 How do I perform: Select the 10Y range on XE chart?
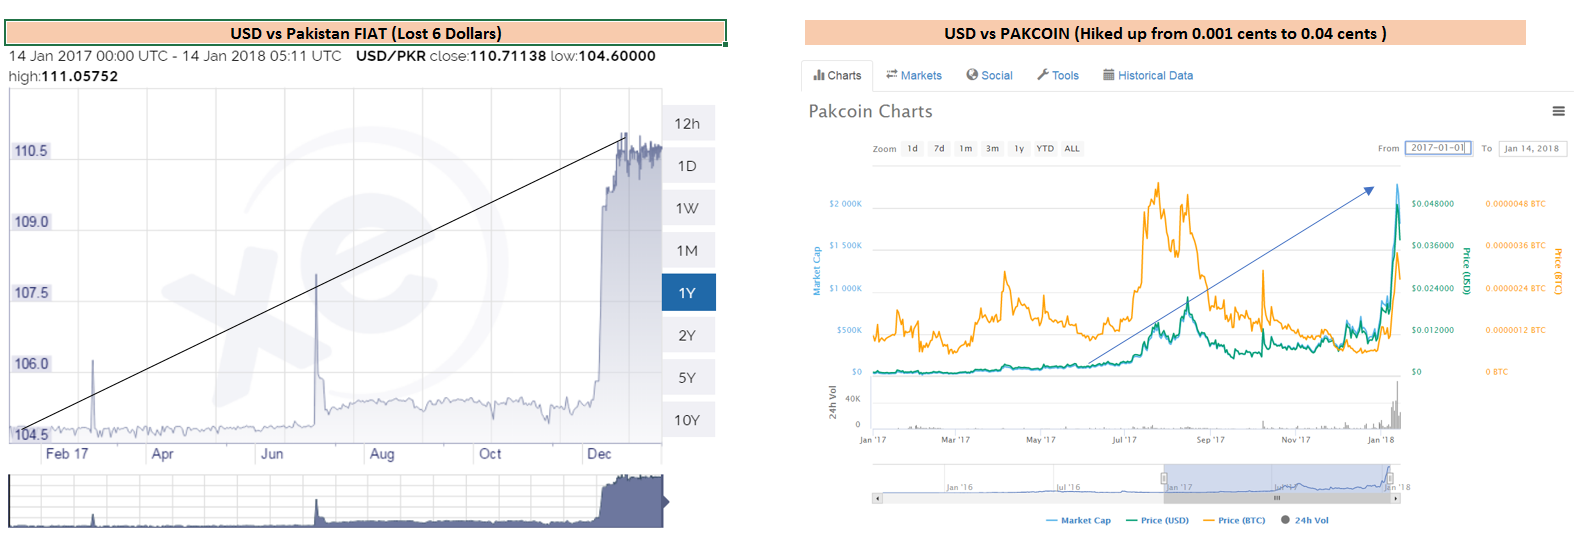tap(688, 420)
